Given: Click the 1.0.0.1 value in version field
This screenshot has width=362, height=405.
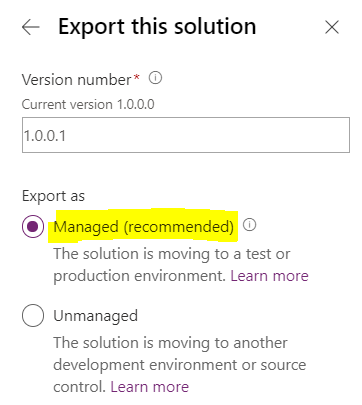Looking at the screenshot, I should (45, 136).
